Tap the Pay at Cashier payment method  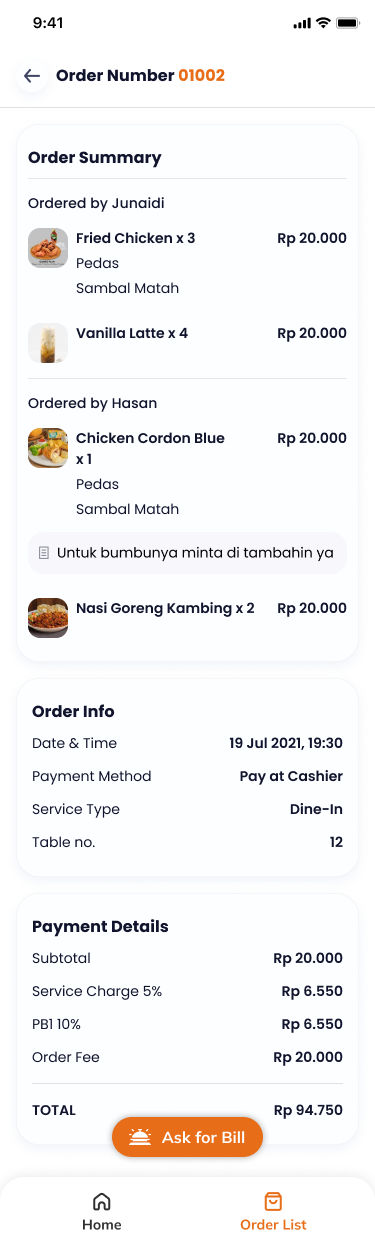coord(291,776)
